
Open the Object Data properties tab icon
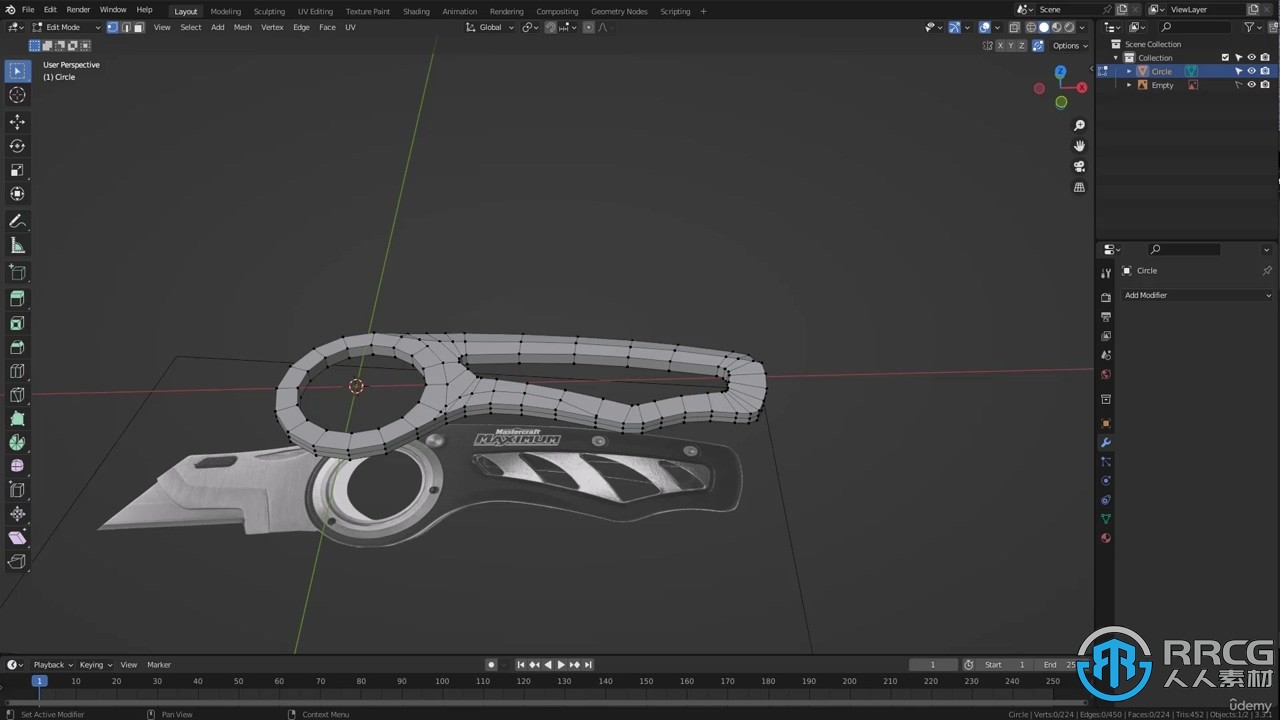(x=1106, y=519)
